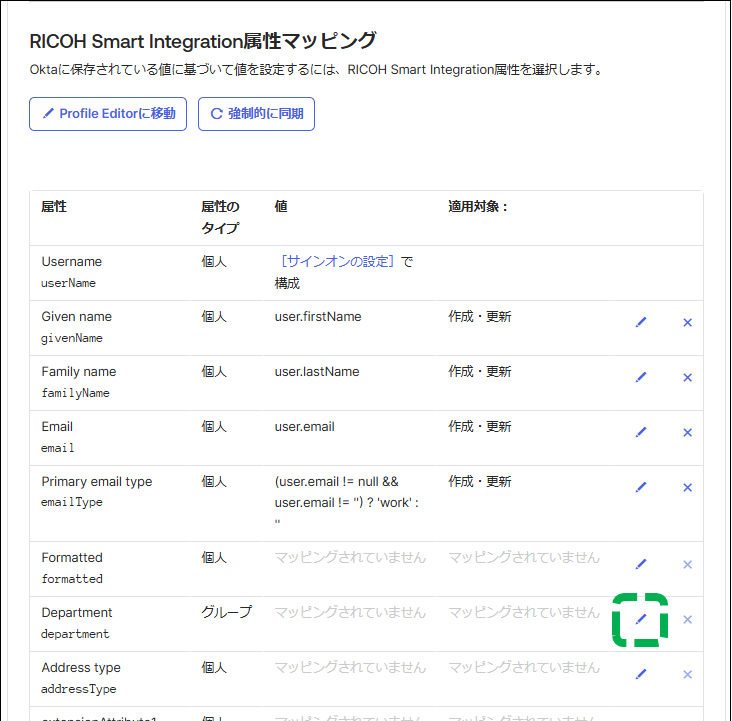This screenshot has height=721, width=732.
Task: Select the user.email value cell
Action: pos(304,427)
